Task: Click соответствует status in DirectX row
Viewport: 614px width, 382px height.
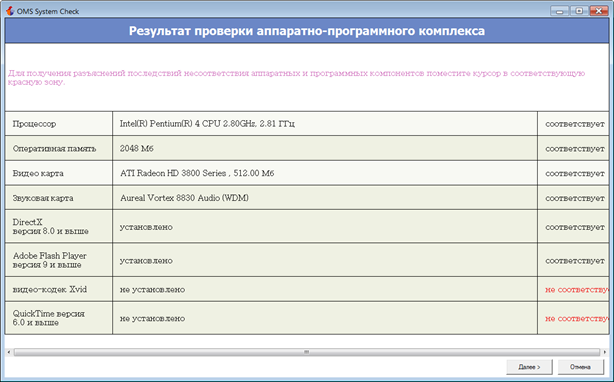Action: click(x=575, y=227)
